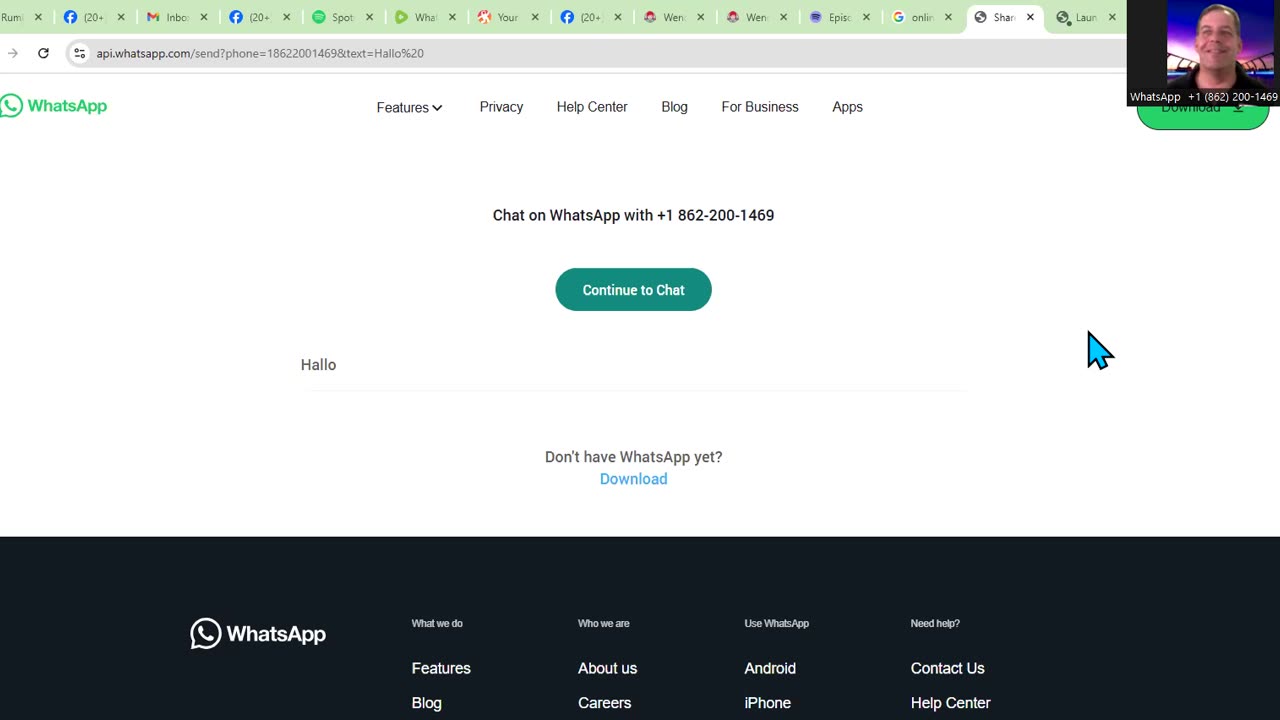Click the "Don't have WhatsApp yet?" text
This screenshot has width=1280, height=720.
pos(633,457)
